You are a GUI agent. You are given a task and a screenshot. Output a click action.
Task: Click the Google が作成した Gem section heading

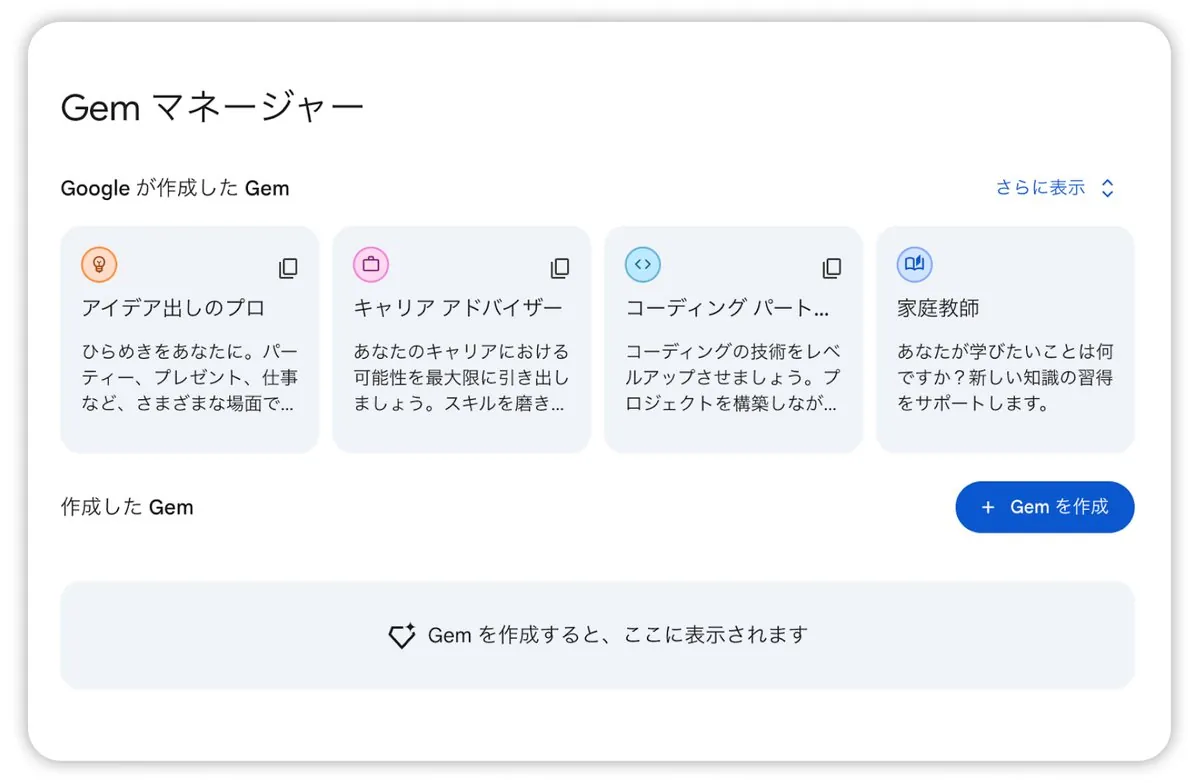(175, 188)
